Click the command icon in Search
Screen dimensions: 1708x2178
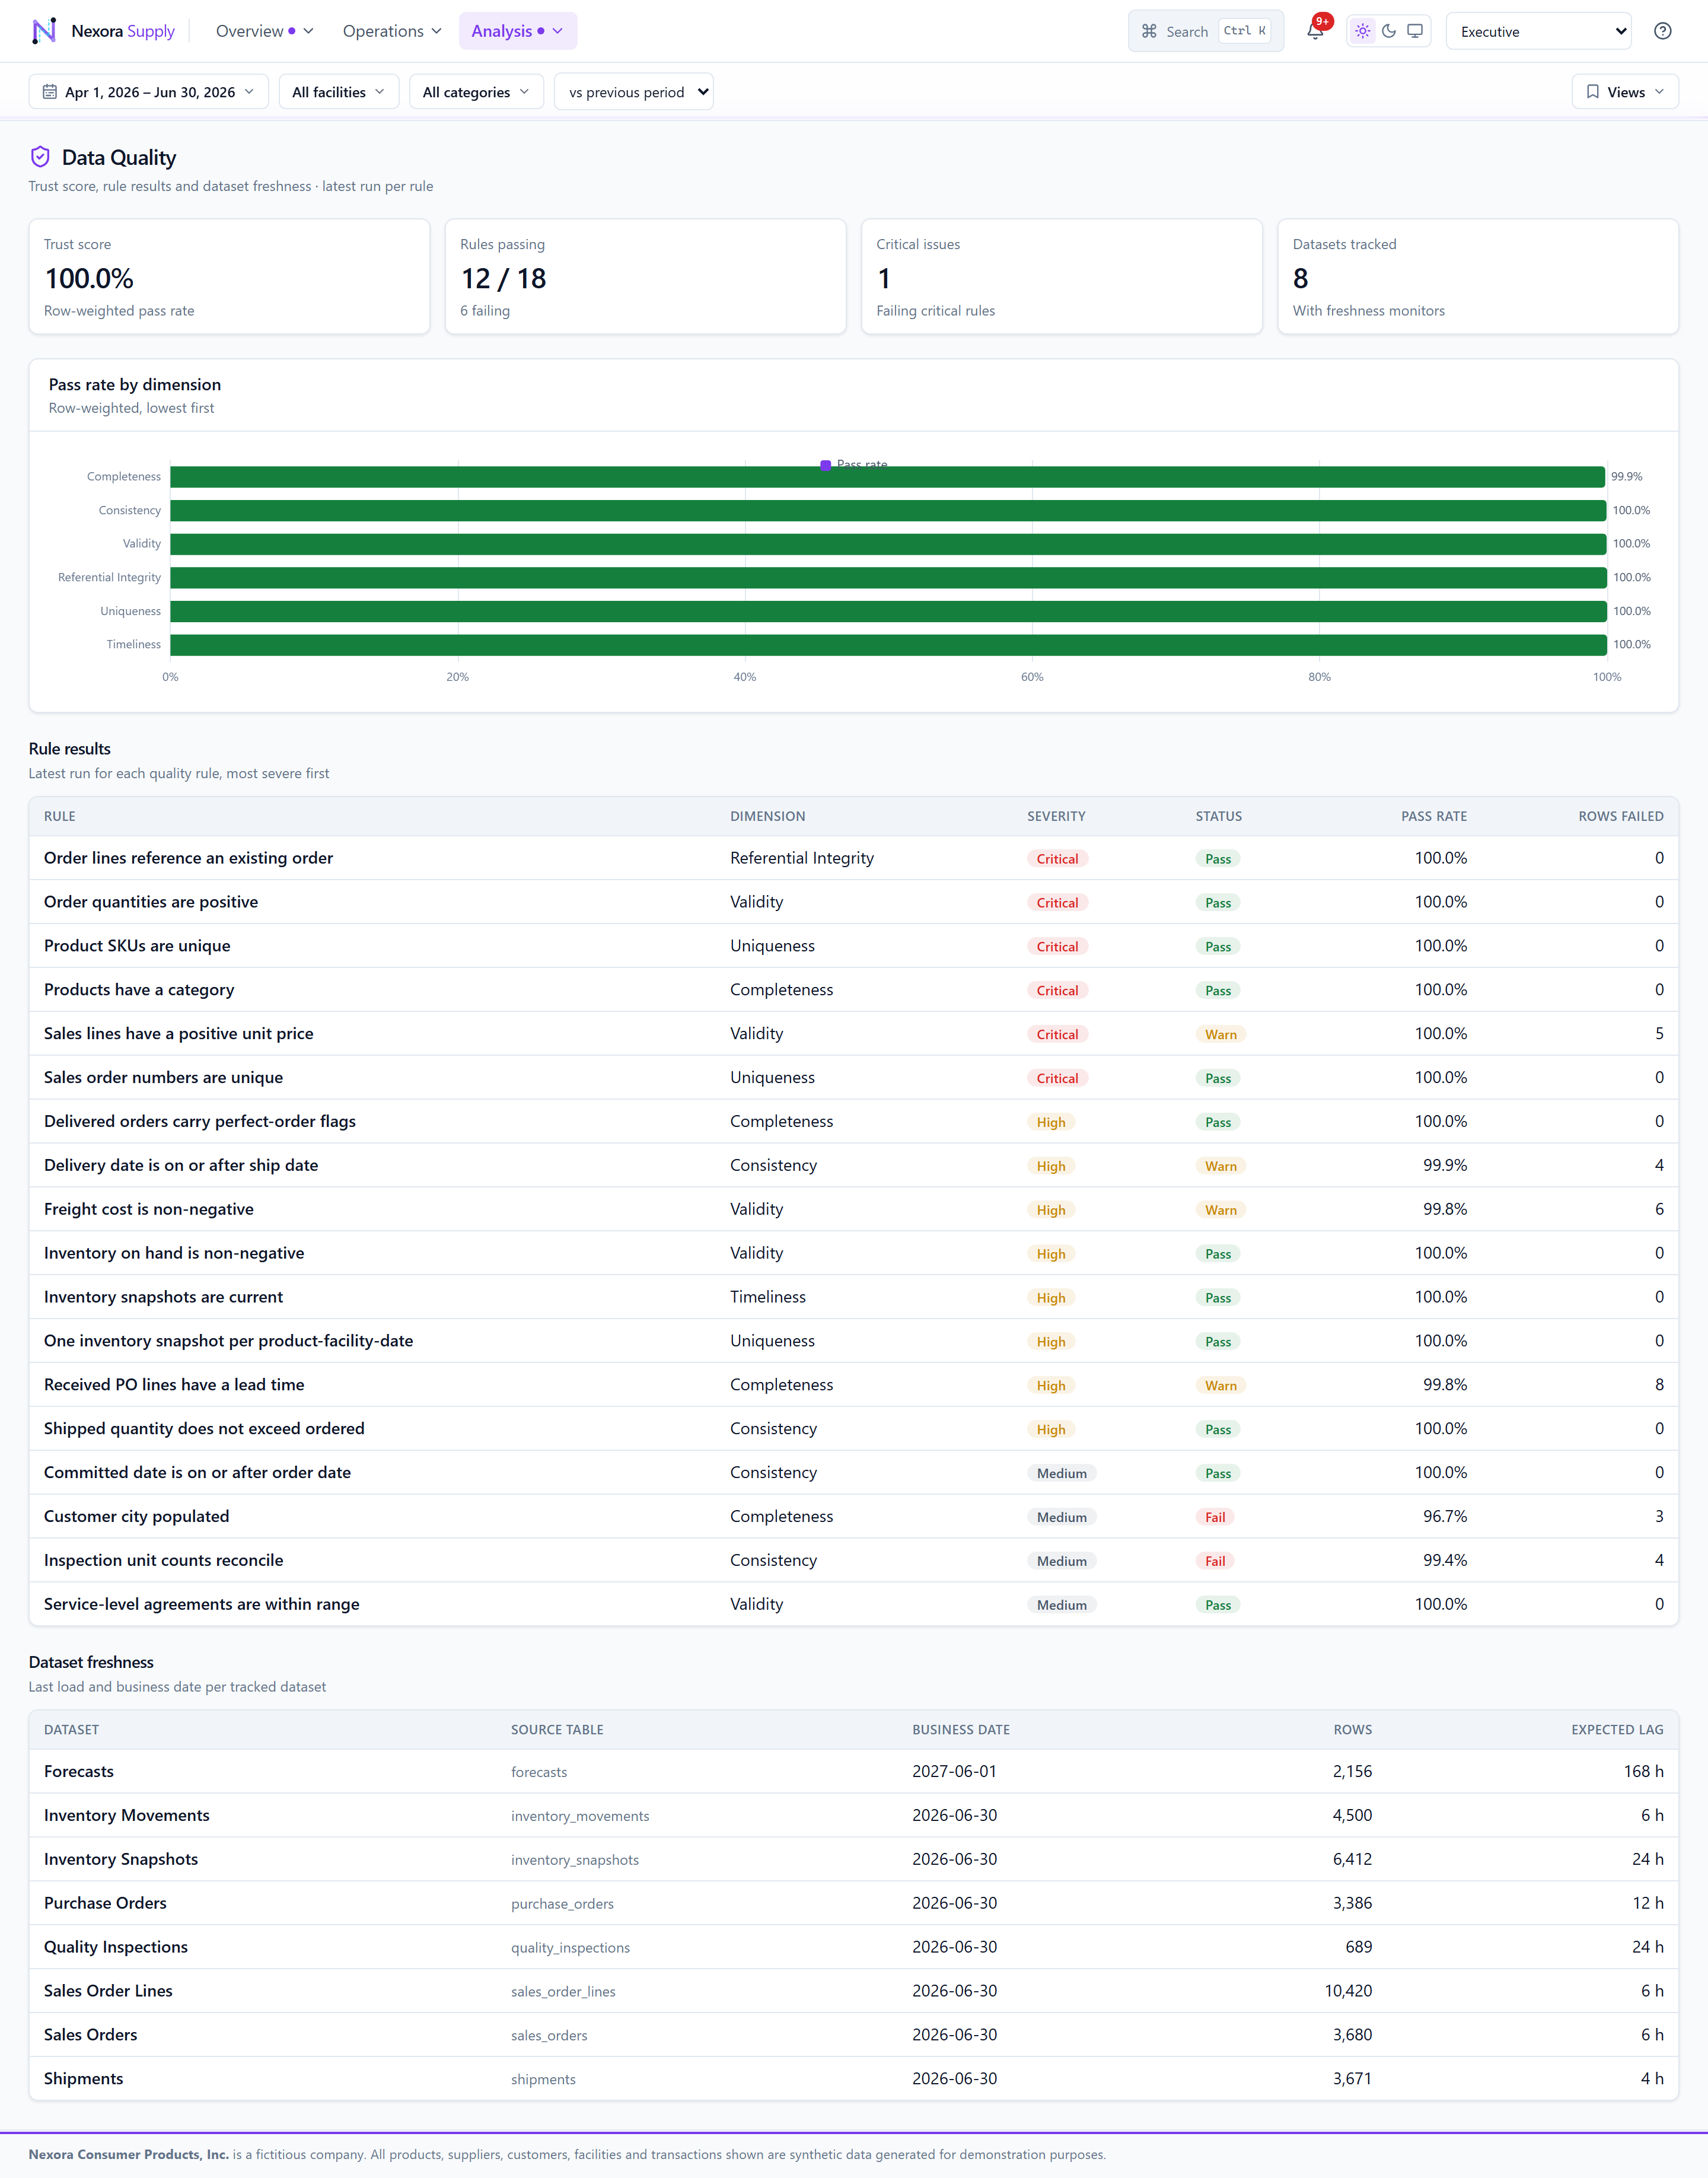pyautogui.click(x=1149, y=31)
